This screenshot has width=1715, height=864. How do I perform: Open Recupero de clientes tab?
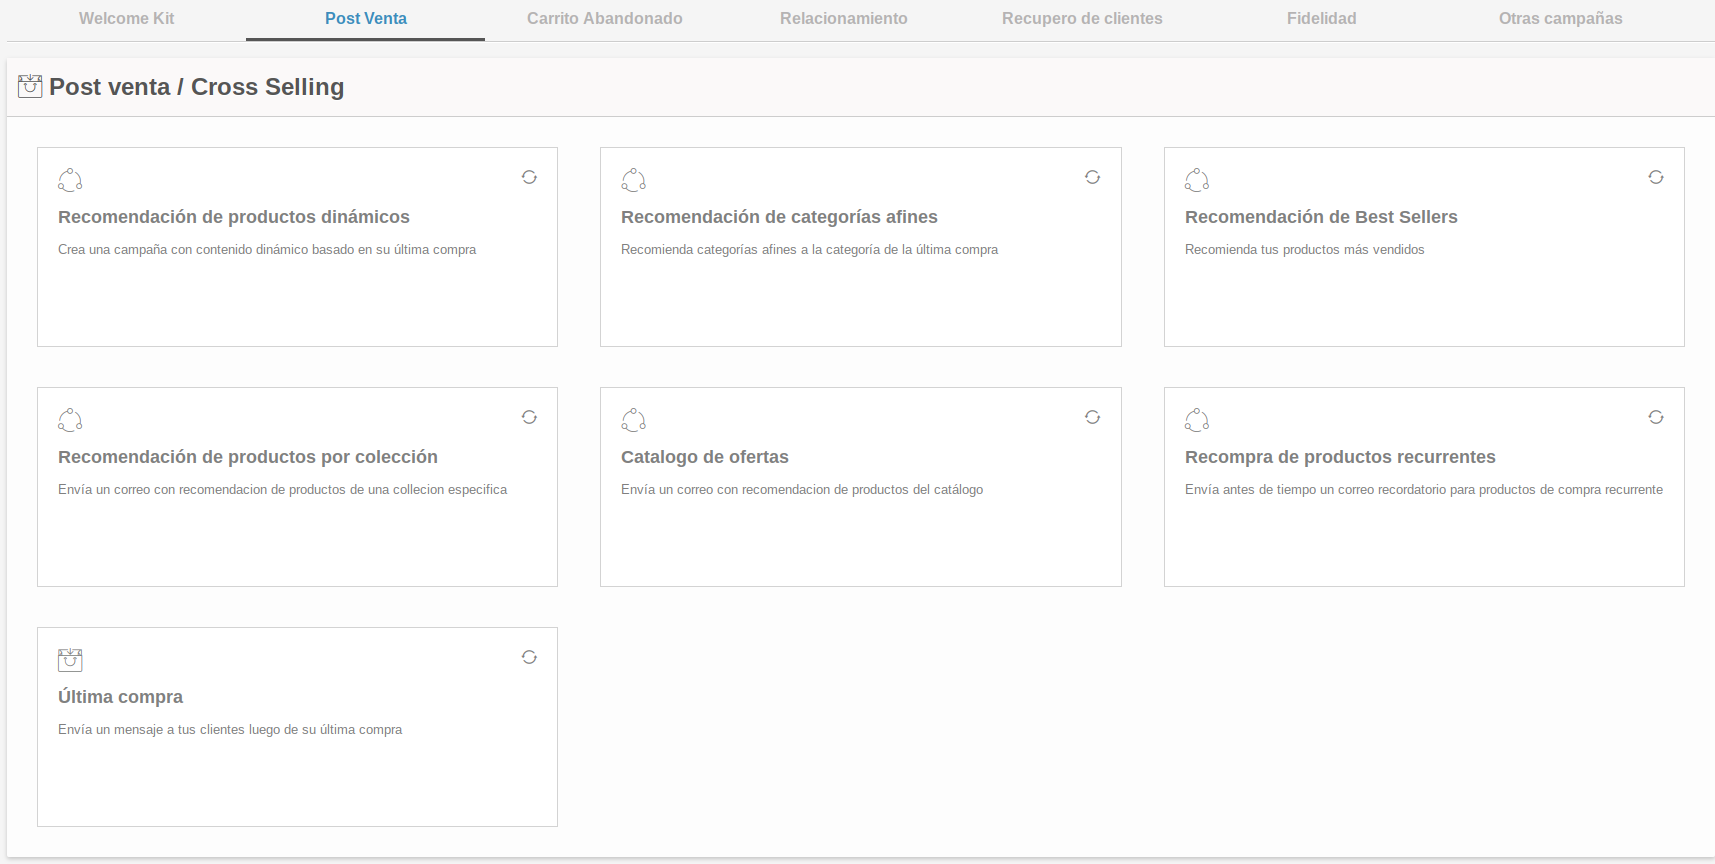(1082, 19)
